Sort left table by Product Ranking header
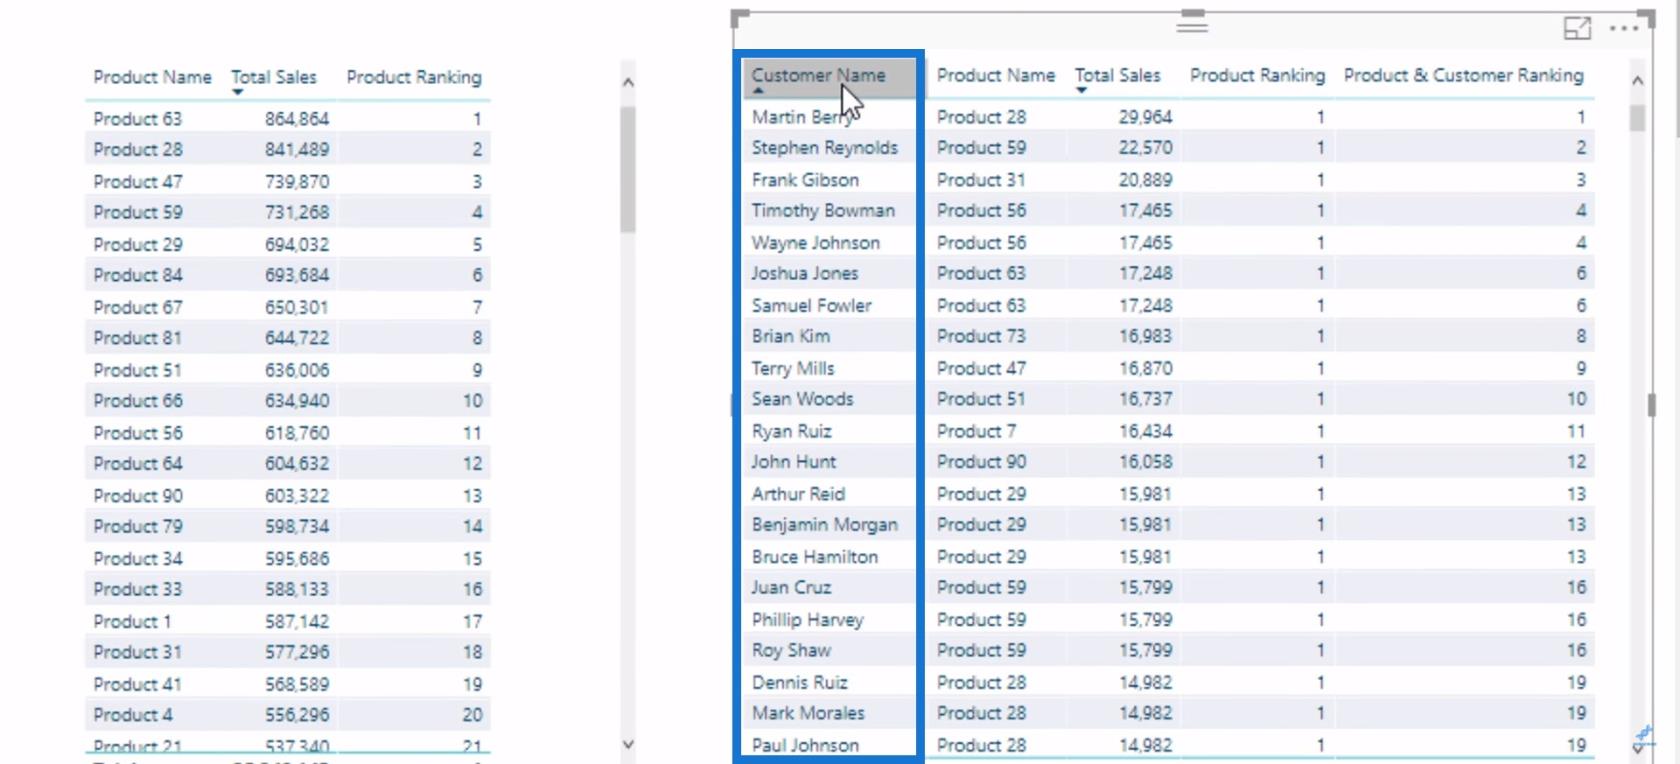The height and width of the screenshot is (764, 1680). pos(413,78)
